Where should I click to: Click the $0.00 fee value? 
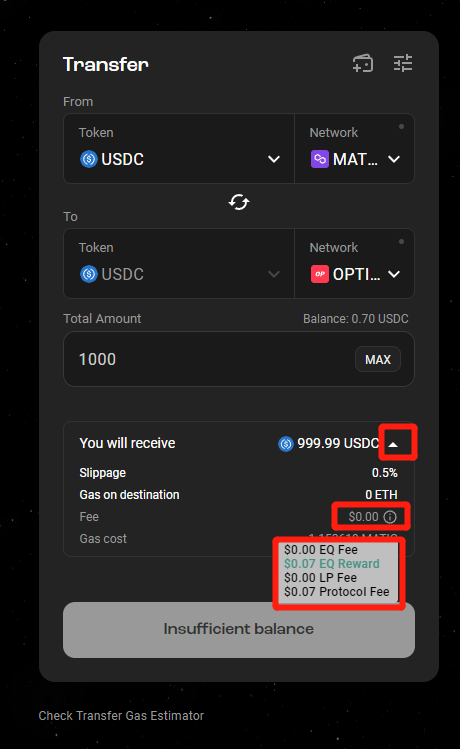point(364,517)
